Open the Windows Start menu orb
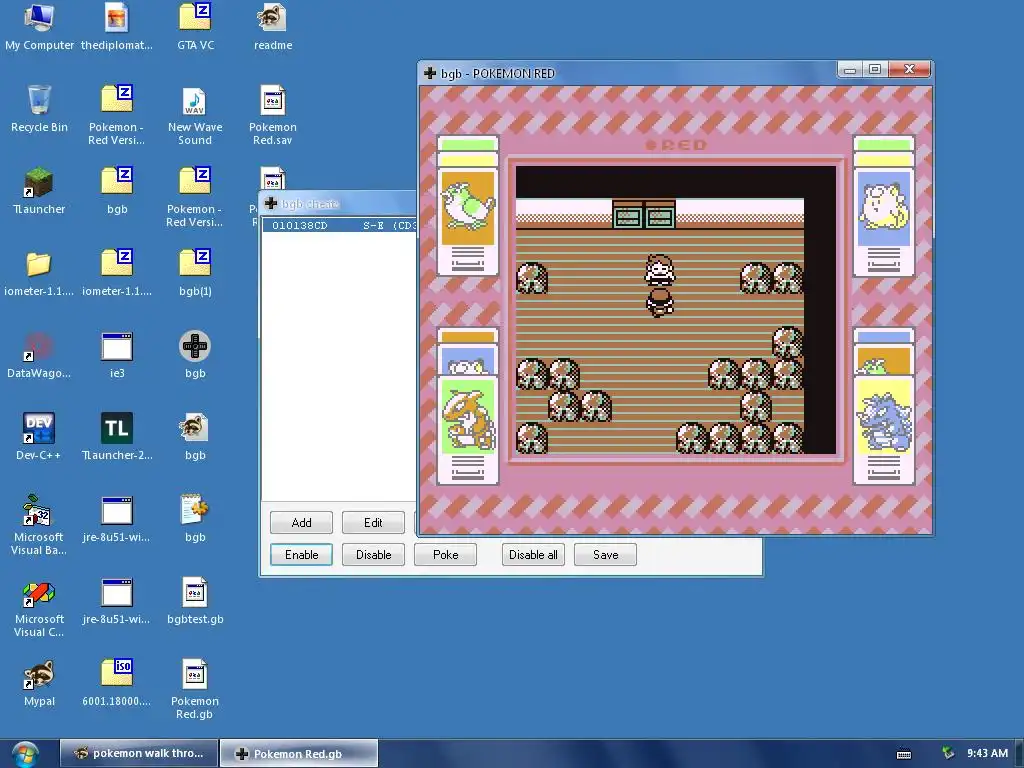This screenshot has width=1024, height=768. [25, 754]
